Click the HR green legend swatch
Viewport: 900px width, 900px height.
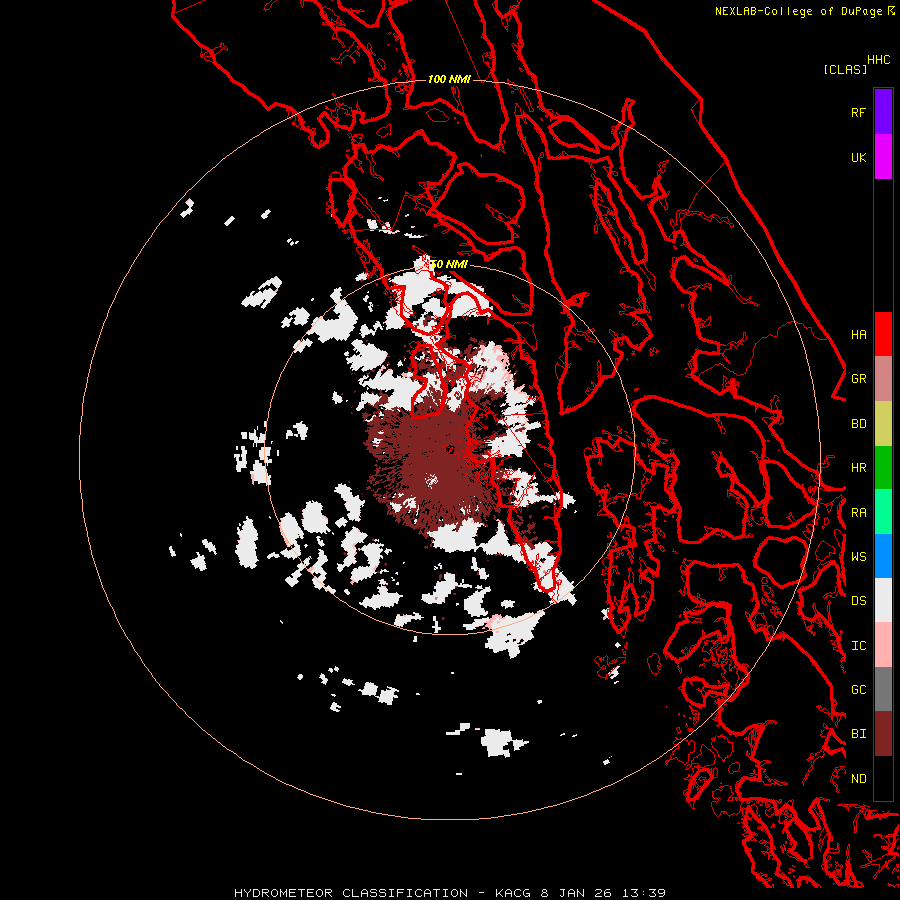pos(883,467)
